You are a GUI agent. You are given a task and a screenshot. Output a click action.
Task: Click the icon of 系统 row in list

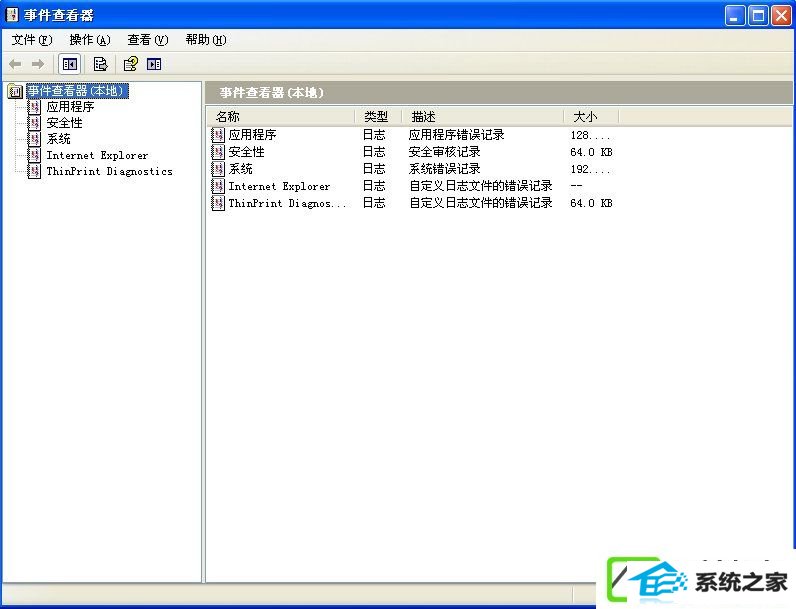coord(218,169)
